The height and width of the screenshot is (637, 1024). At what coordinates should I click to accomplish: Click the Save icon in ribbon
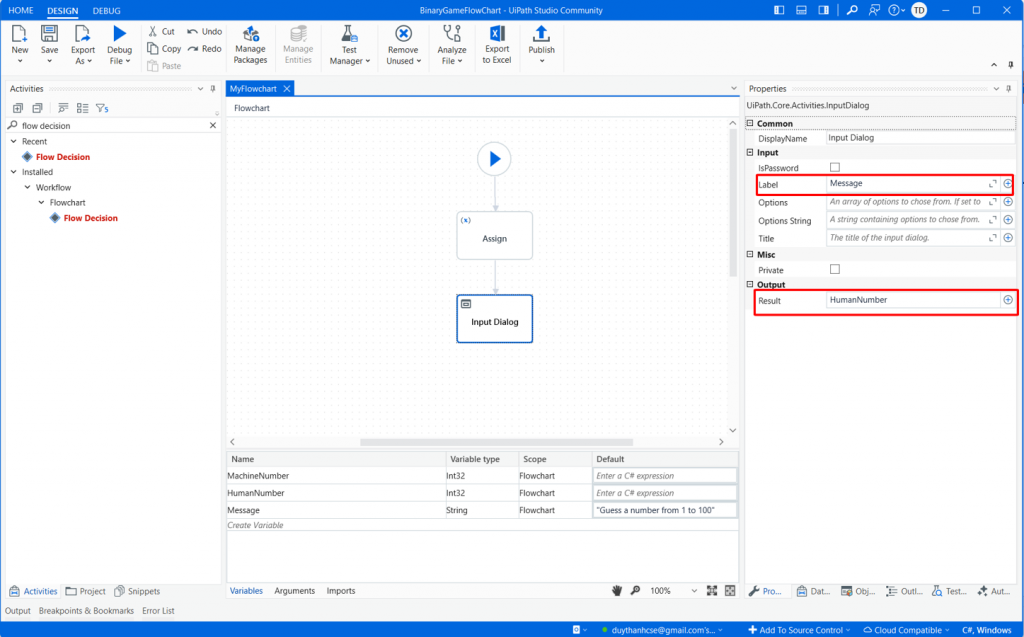pyautogui.click(x=49, y=34)
